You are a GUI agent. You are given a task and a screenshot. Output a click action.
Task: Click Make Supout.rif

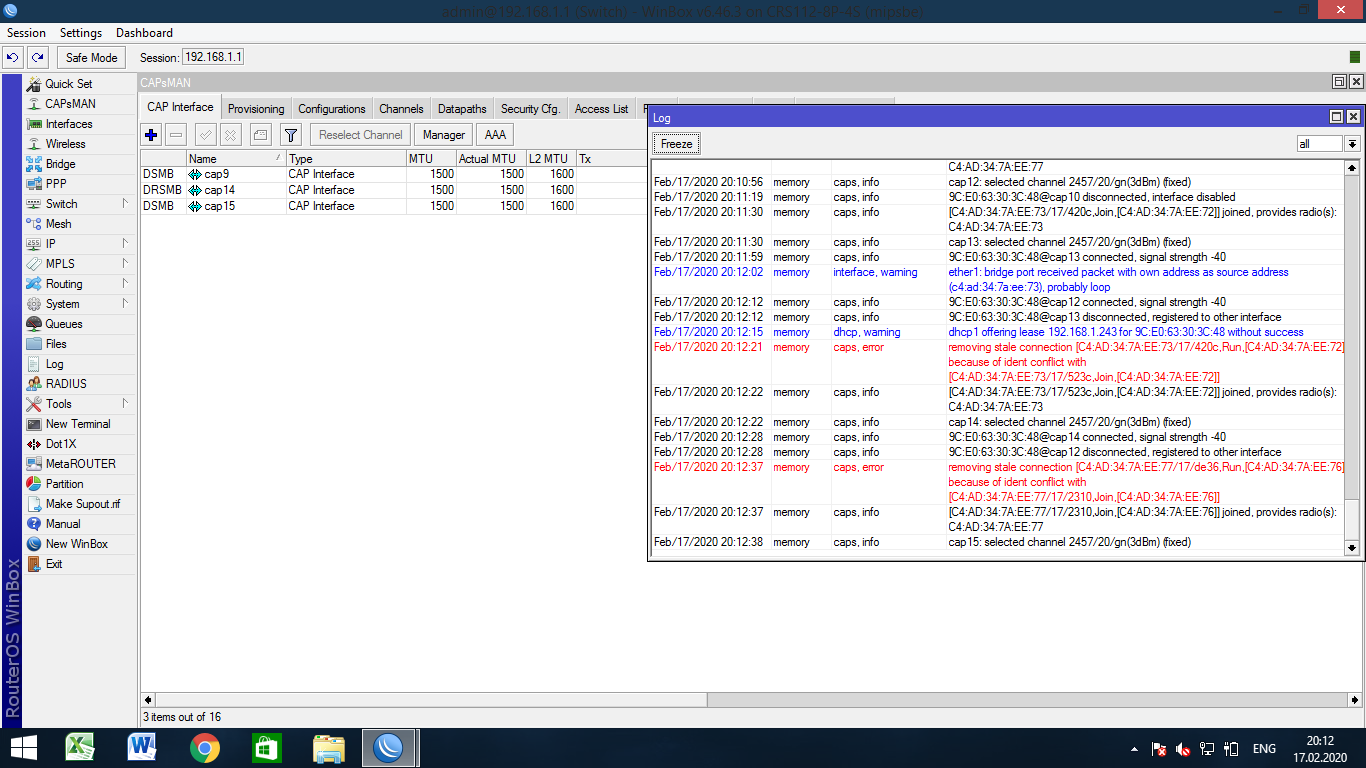(x=80, y=504)
